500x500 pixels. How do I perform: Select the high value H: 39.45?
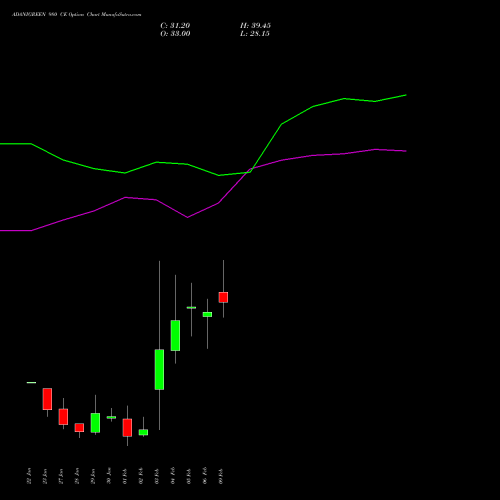click(x=255, y=26)
